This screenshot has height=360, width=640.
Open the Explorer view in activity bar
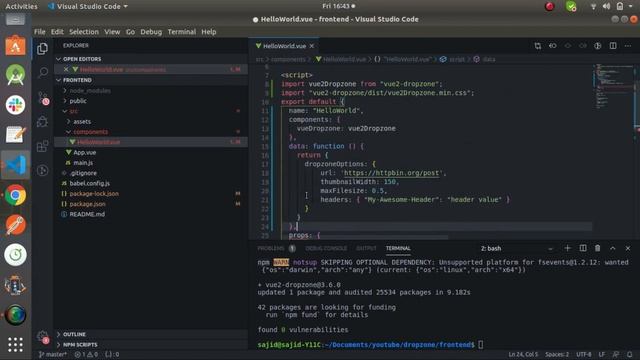pyautogui.click(x=42, y=49)
